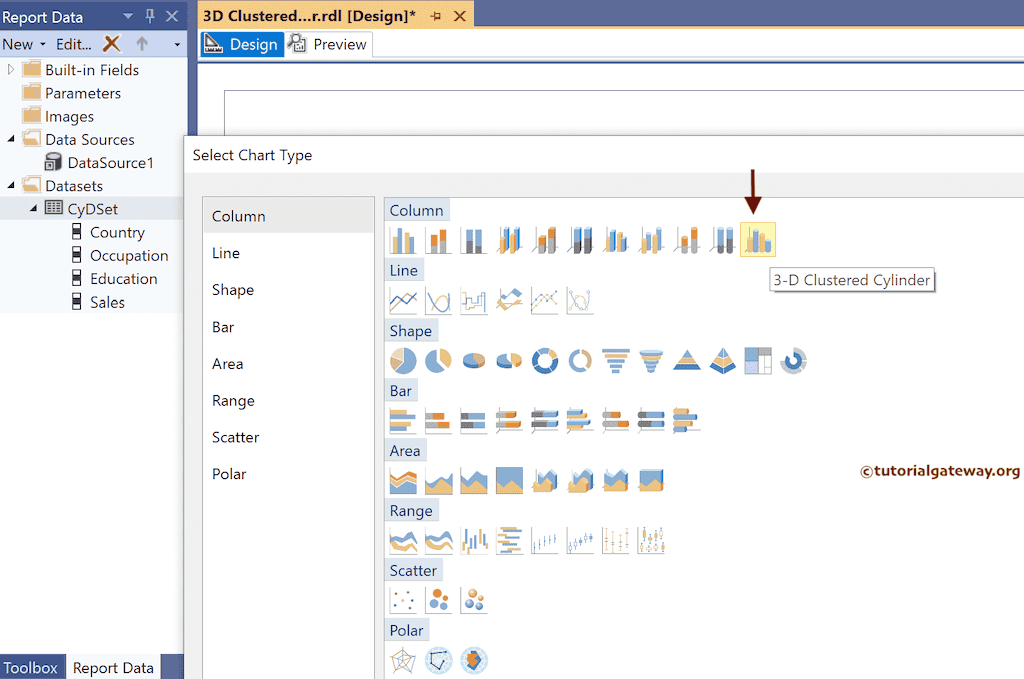Pick the Scatter chart icon
Viewport: 1024px width, 679px height.
click(403, 600)
